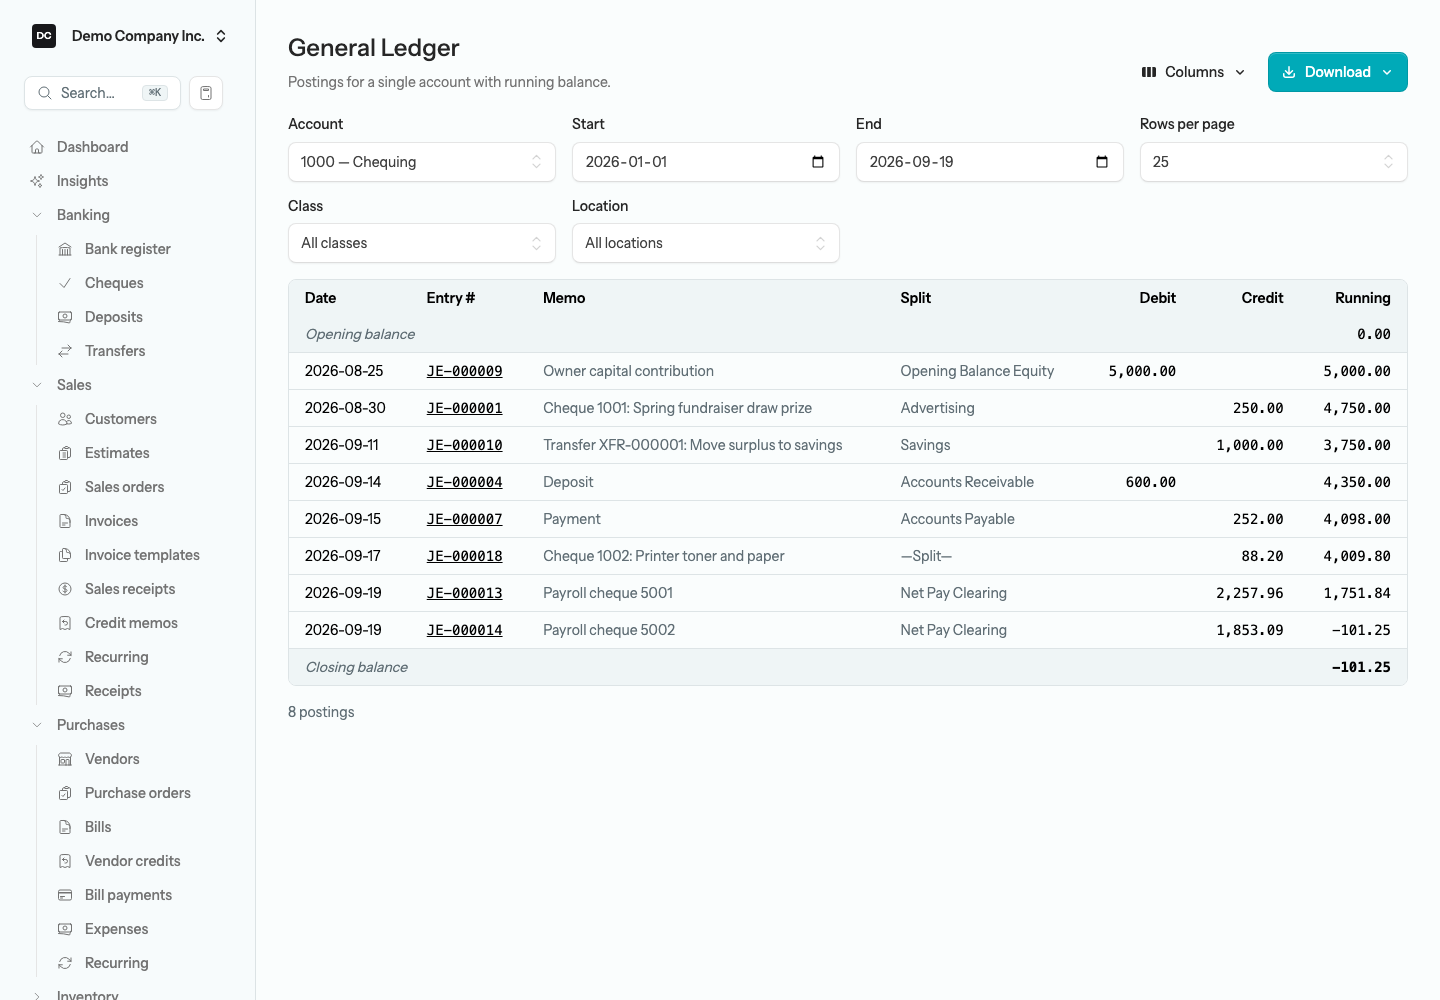Open the Rows per page dropdown
The width and height of the screenshot is (1440, 1000).
pyautogui.click(x=1274, y=162)
